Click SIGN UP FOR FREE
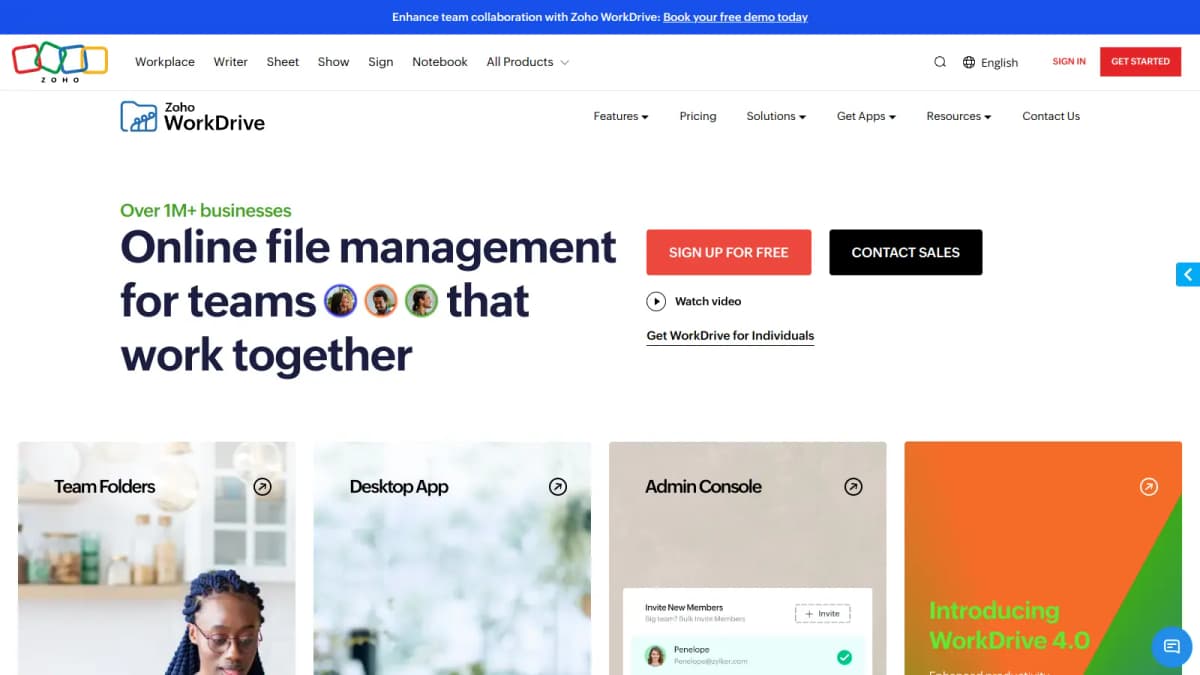The width and height of the screenshot is (1200, 675). [x=728, y=252]
